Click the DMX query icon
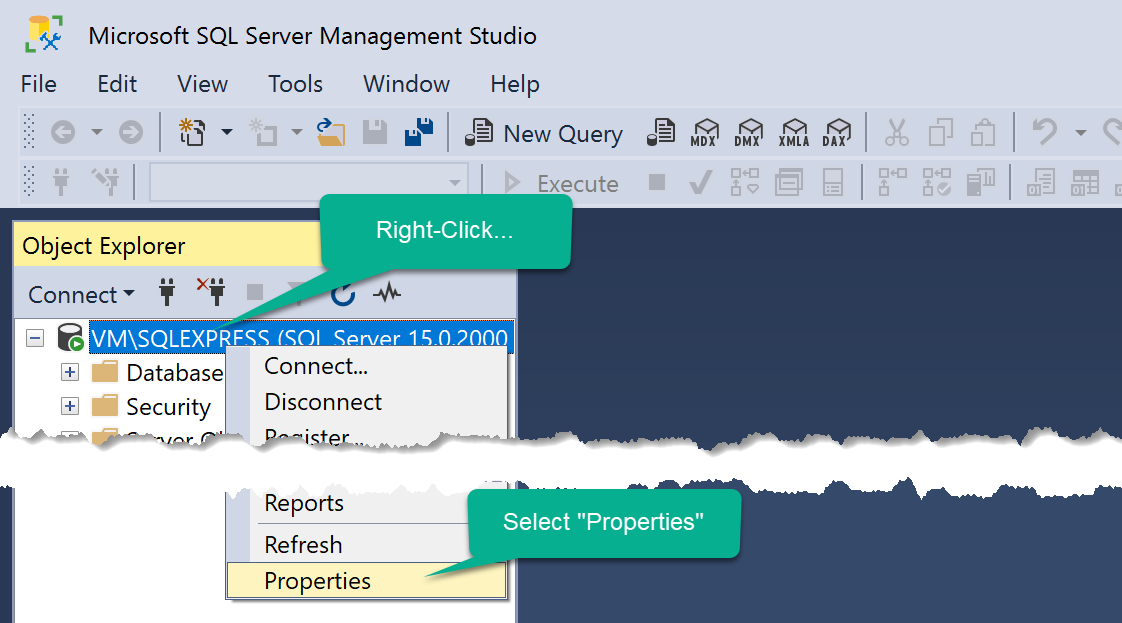 point(748,132)
